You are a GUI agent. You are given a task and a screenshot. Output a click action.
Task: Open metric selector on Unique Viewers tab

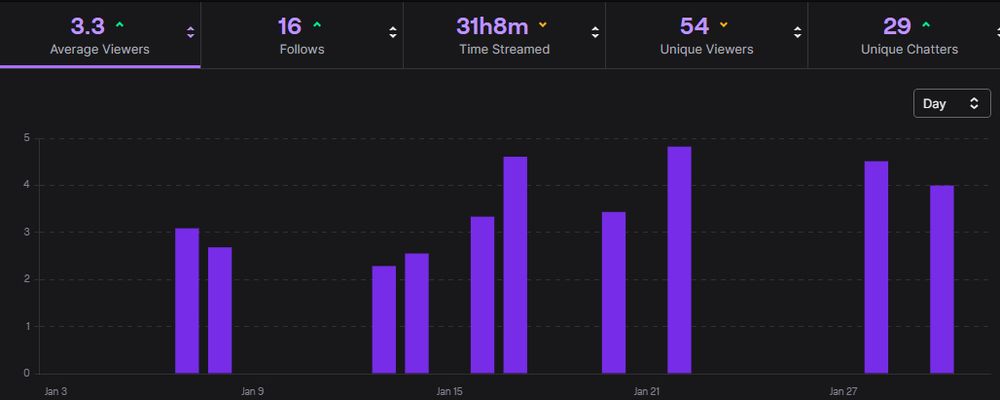pyautogui.click(x=797, y=33)
